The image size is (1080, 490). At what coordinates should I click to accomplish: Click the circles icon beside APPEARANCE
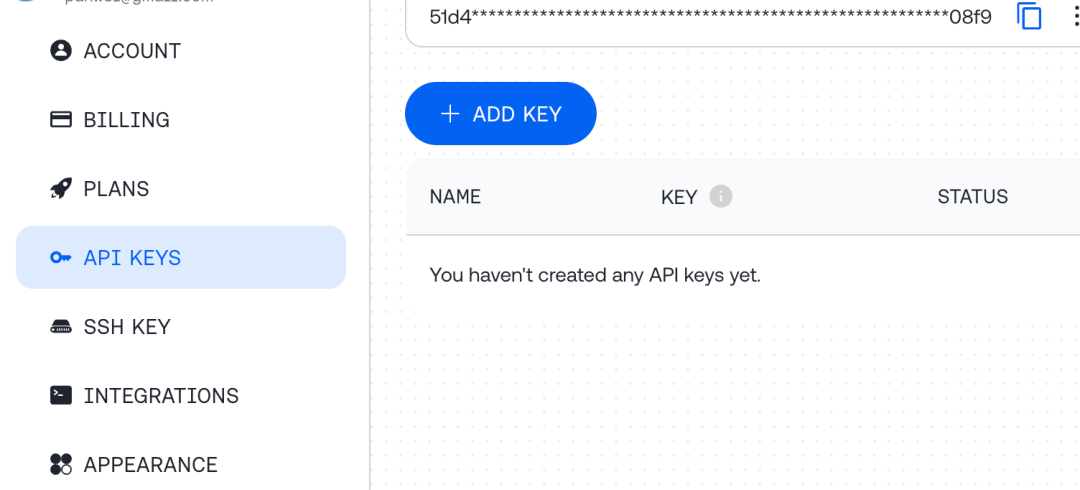(x=61, y=464)
